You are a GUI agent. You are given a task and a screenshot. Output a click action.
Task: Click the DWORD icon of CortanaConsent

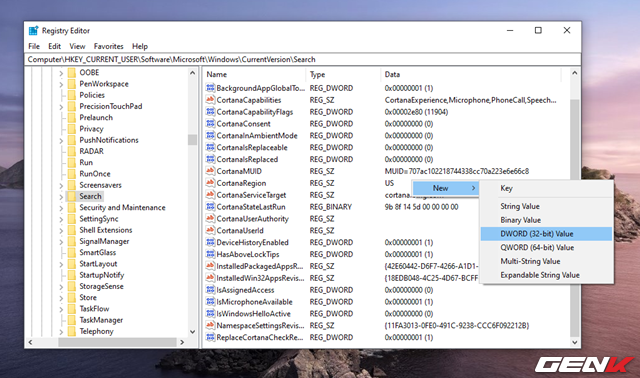tap(210, 123)
